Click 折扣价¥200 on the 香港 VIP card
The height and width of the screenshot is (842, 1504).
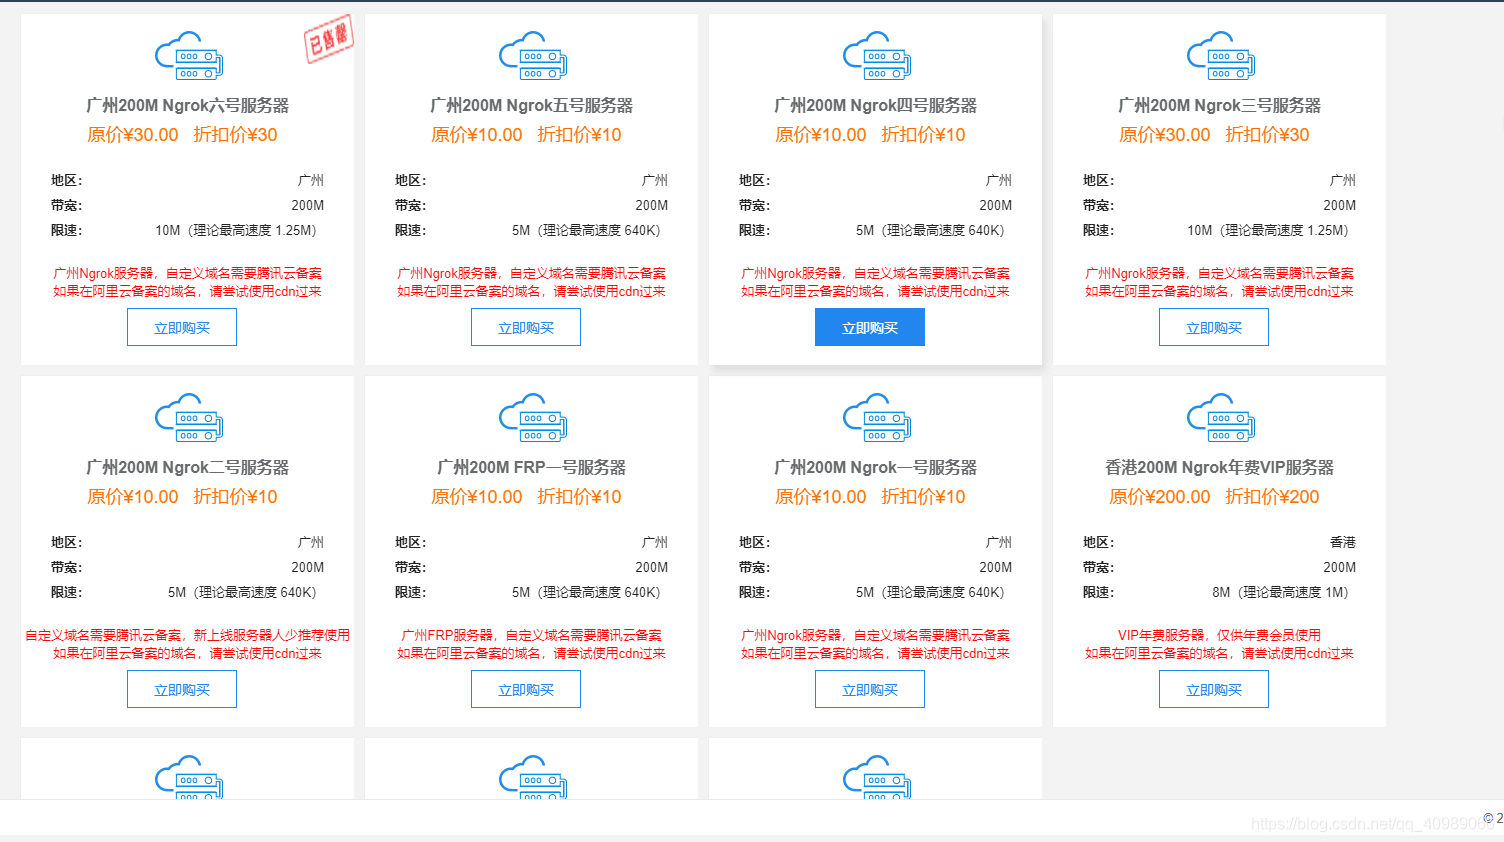[1272, 497]
